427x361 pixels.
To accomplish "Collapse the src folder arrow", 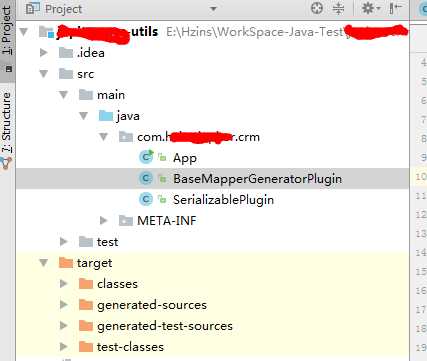I will coord(44,74).
